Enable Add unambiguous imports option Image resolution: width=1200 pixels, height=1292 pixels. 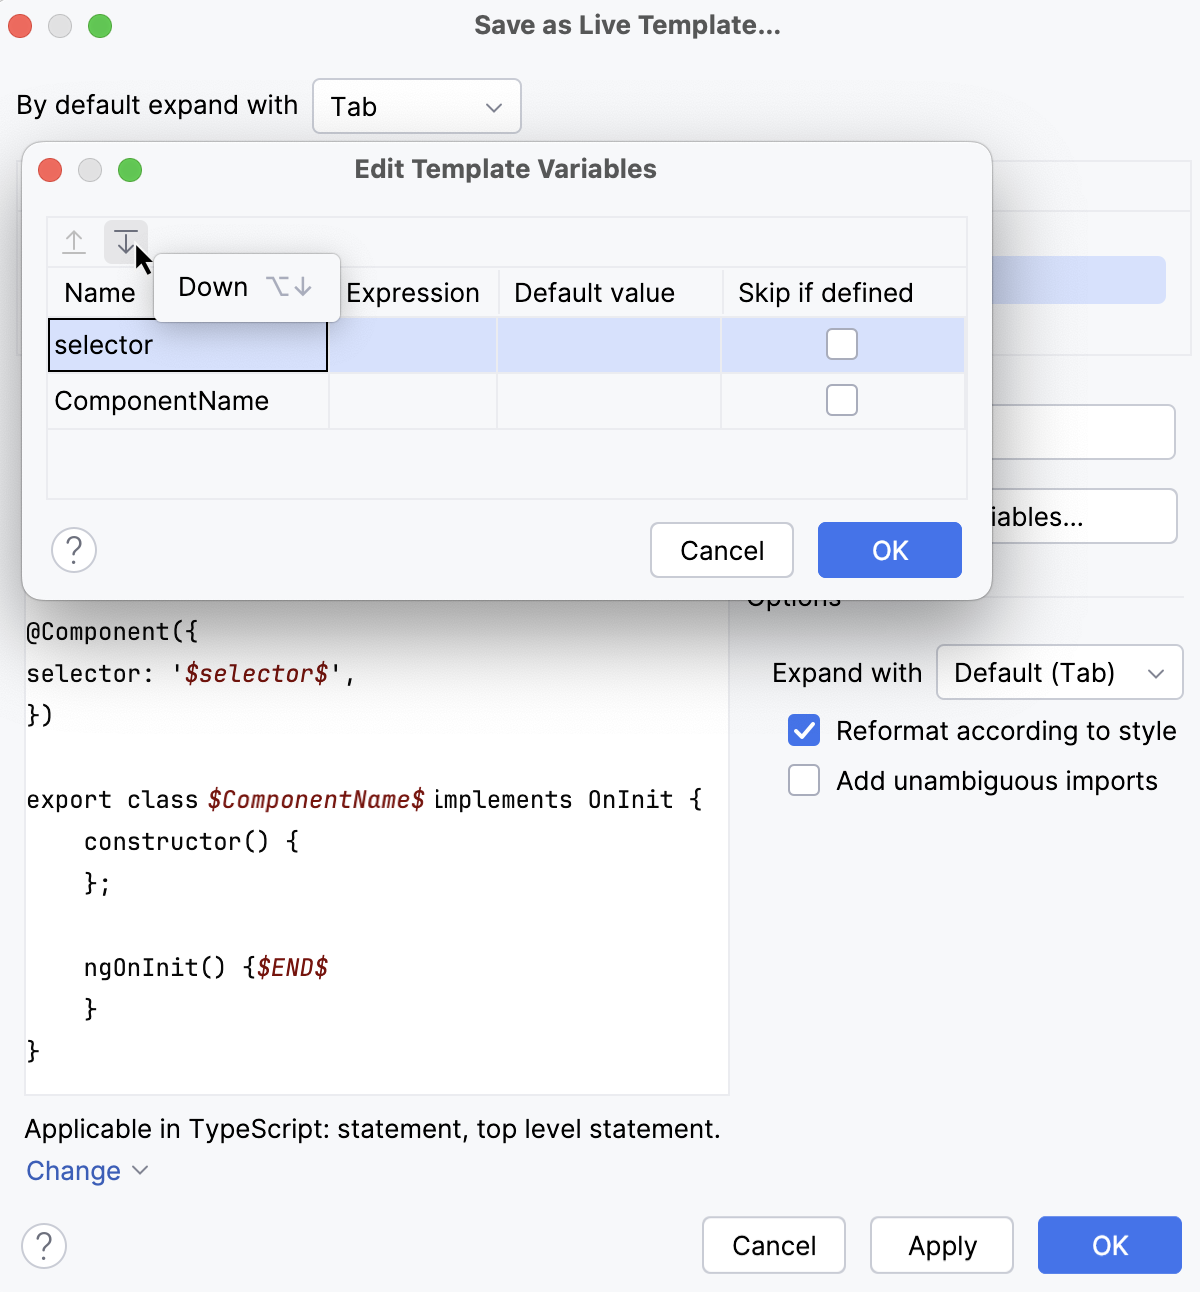pos(804,780)
